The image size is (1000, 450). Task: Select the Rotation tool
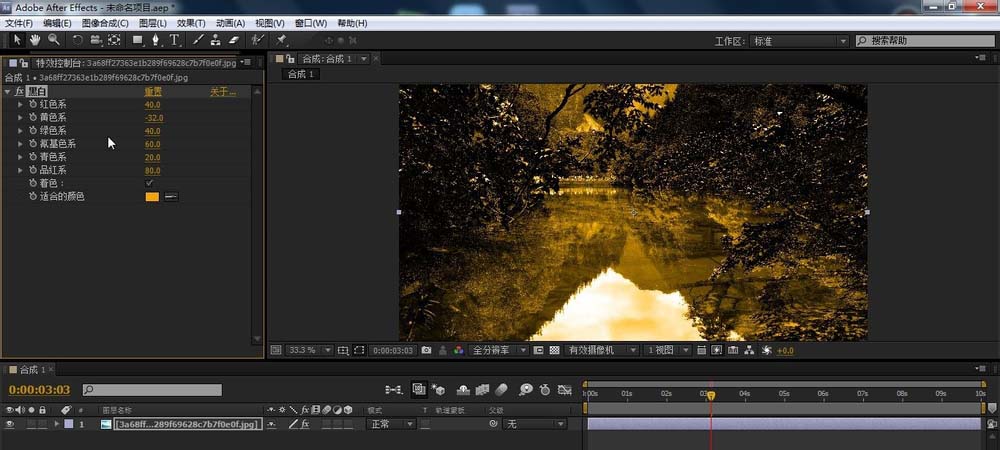tap(76, 40)
